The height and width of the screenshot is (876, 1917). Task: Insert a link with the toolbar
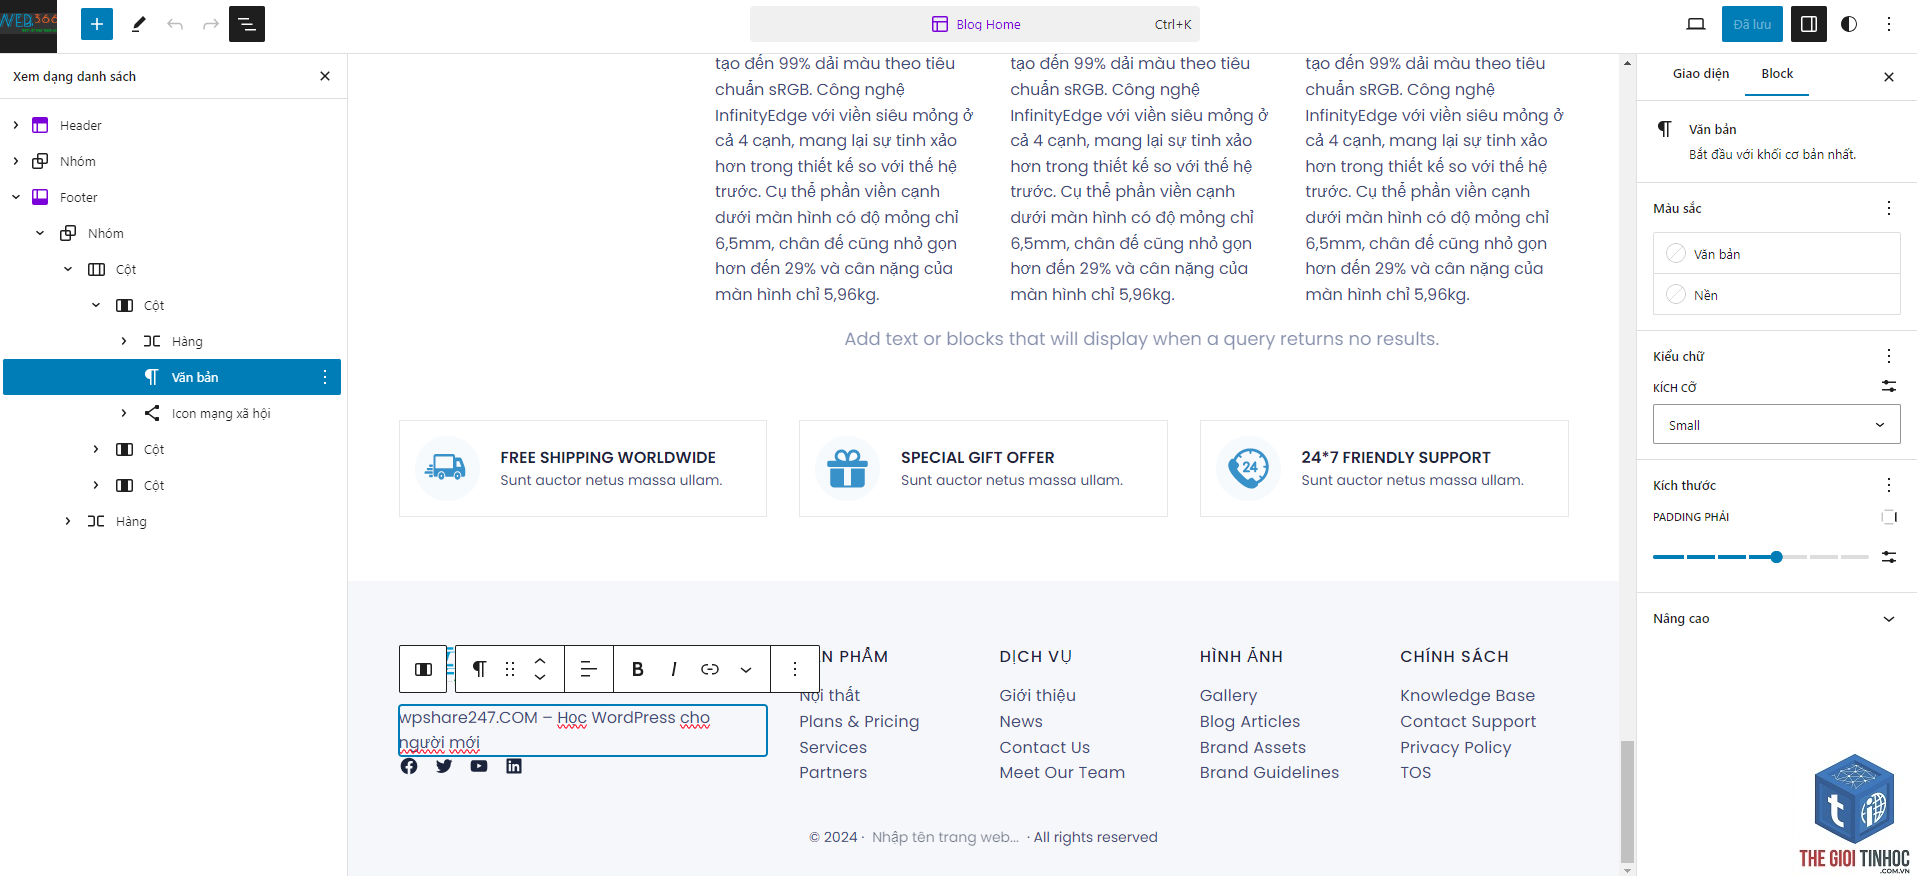(710, 669)
